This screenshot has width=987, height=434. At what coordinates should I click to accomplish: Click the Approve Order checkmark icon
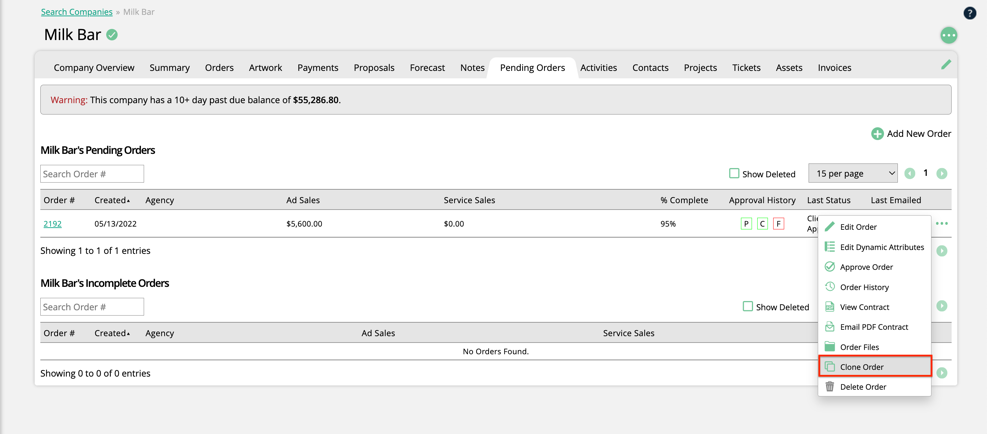pos(830,267)
